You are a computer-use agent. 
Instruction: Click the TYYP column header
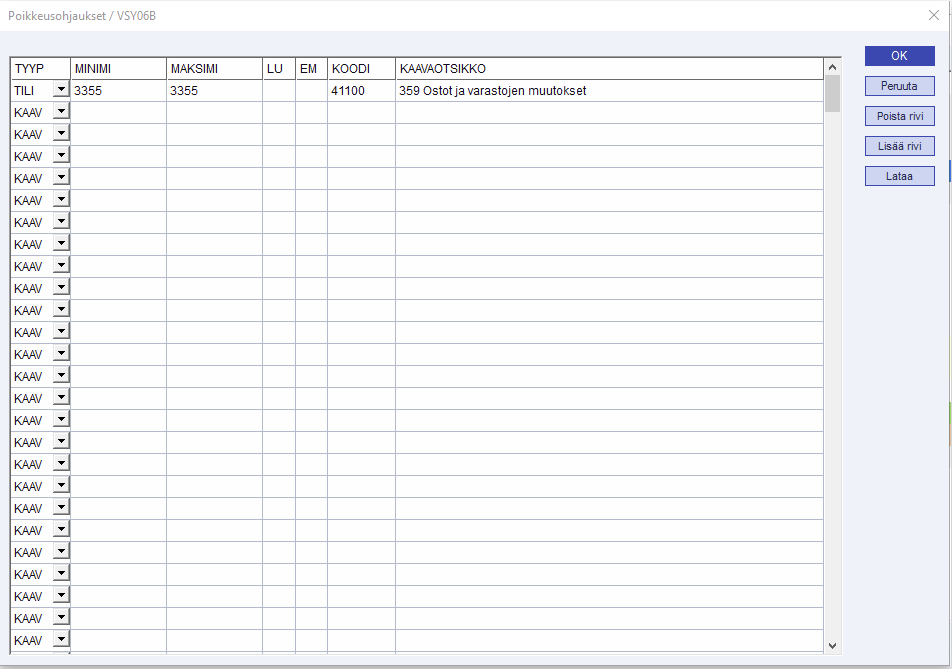tap(40, 69)
